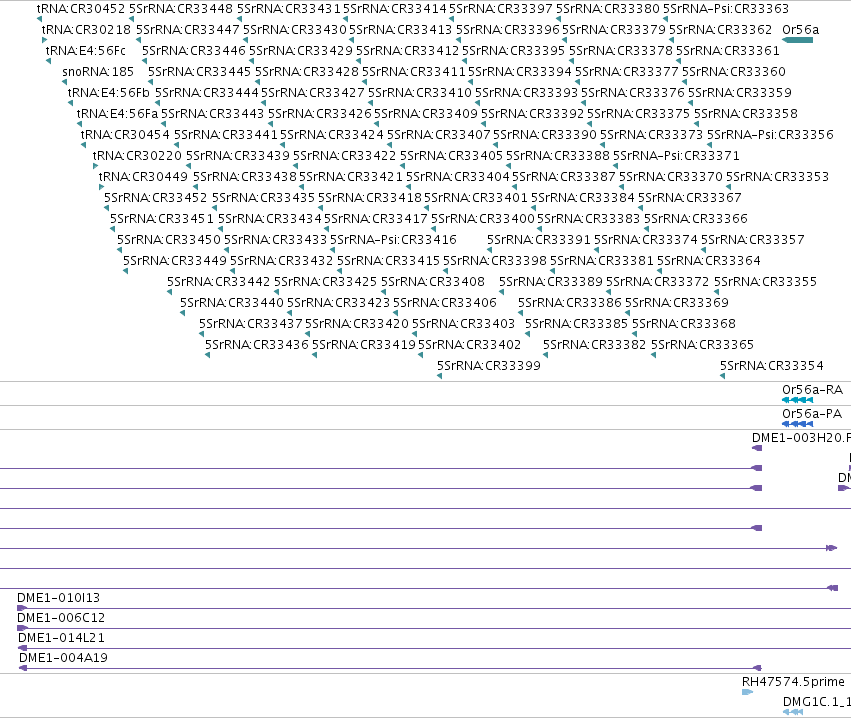
Task: Select the tRNA:E4:56Fc label
Action: click(x=86, y=51)
